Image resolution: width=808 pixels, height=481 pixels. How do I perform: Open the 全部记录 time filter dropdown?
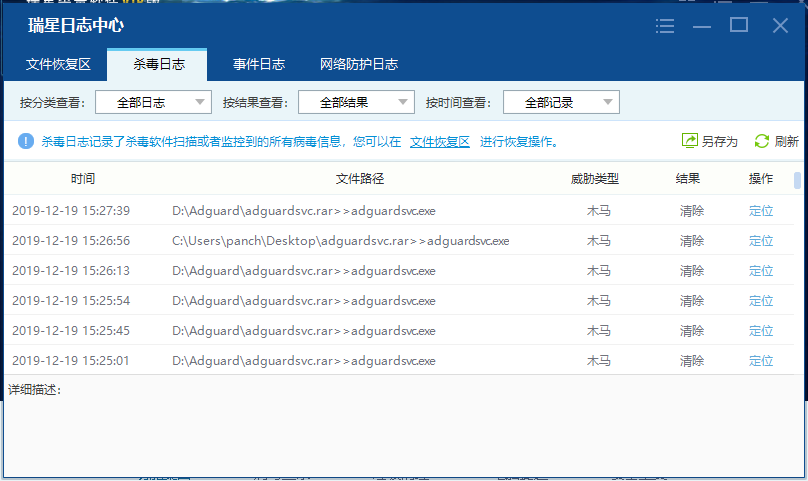click(x=561, y=102)
